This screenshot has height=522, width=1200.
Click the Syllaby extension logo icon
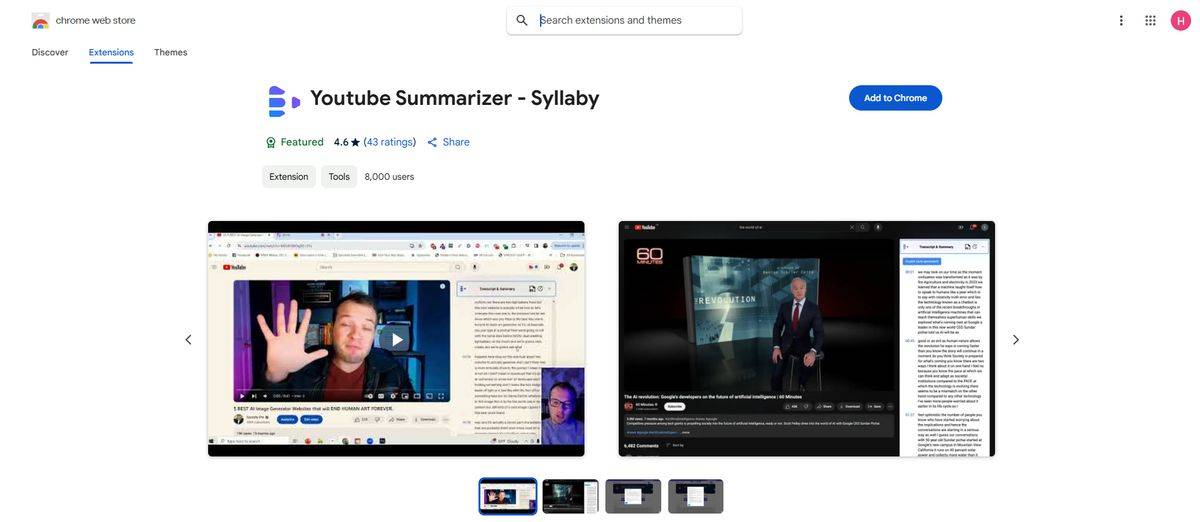click(284, 101)
